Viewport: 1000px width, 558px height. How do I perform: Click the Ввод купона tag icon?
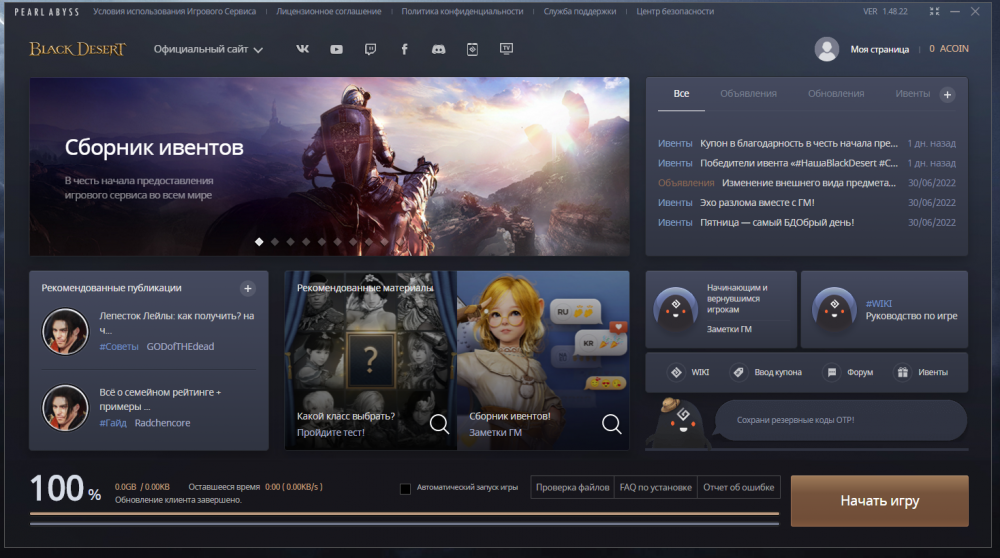coord(739,372)
